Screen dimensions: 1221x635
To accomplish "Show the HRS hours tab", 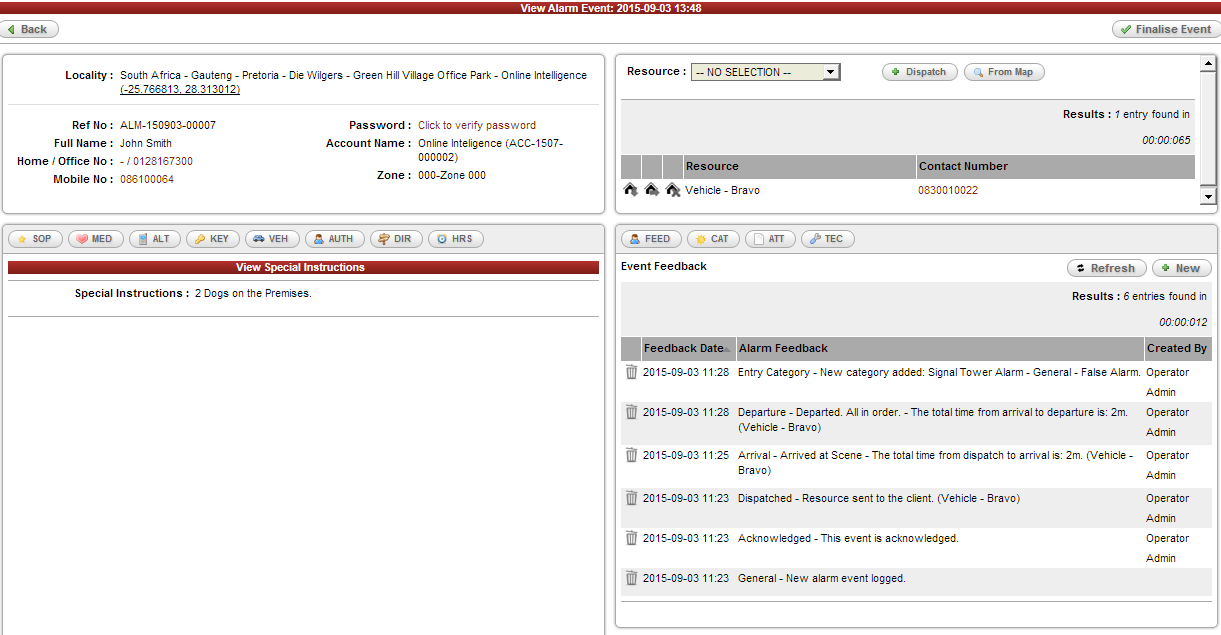I will coord(456,239).
